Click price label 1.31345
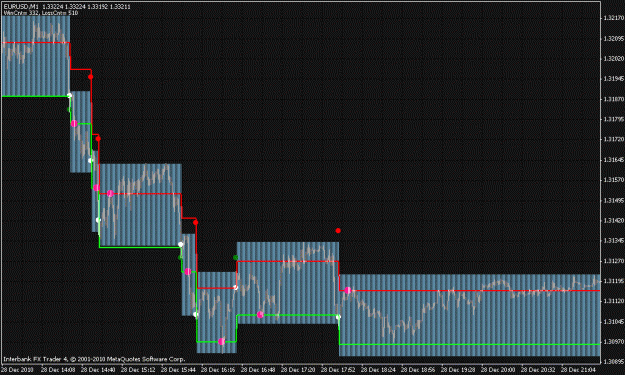Image resolution: width=625 pixels, height=375 pixels. click(x=613, y=241)
